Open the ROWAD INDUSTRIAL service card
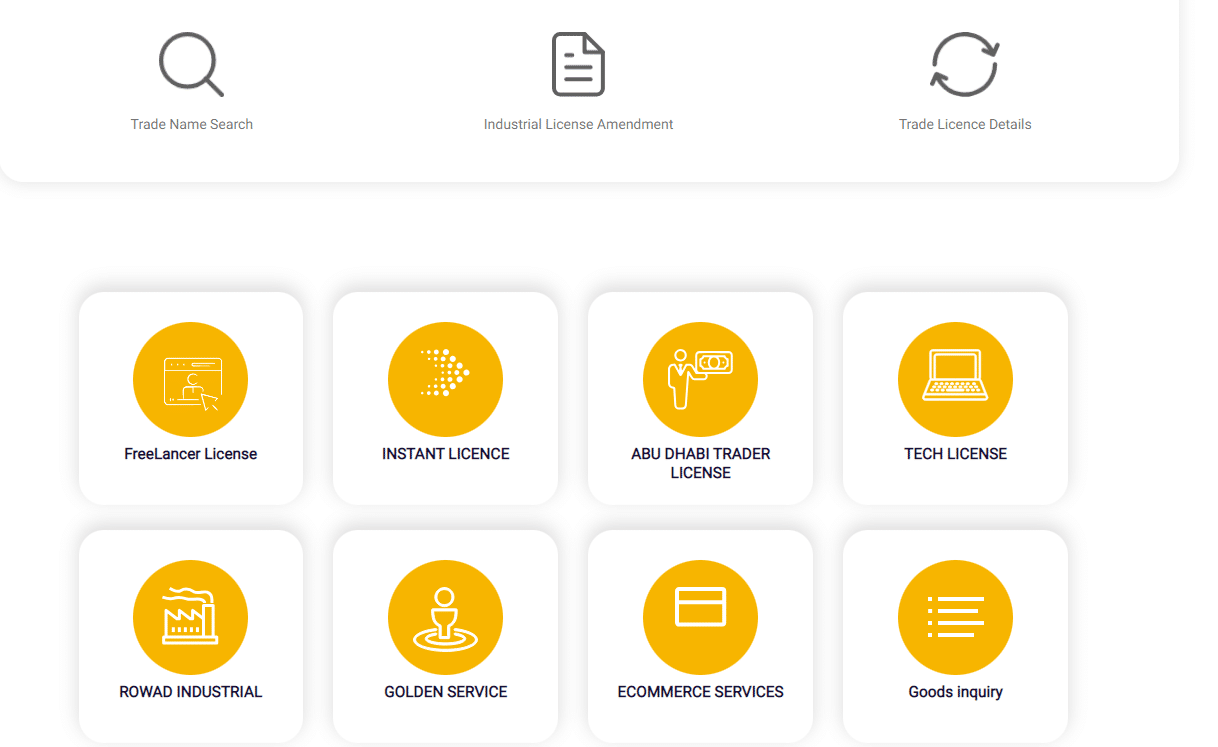This screenshot has height=747, width=1218. click(190, 636)
